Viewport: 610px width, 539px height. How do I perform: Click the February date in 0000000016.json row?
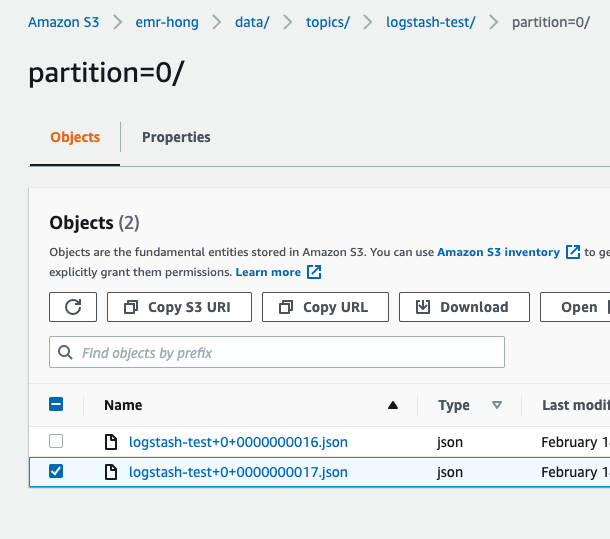coord(575,442)
